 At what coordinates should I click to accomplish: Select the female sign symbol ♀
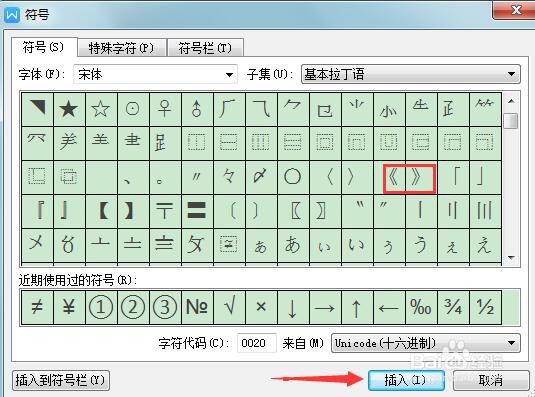click(165, 109)
